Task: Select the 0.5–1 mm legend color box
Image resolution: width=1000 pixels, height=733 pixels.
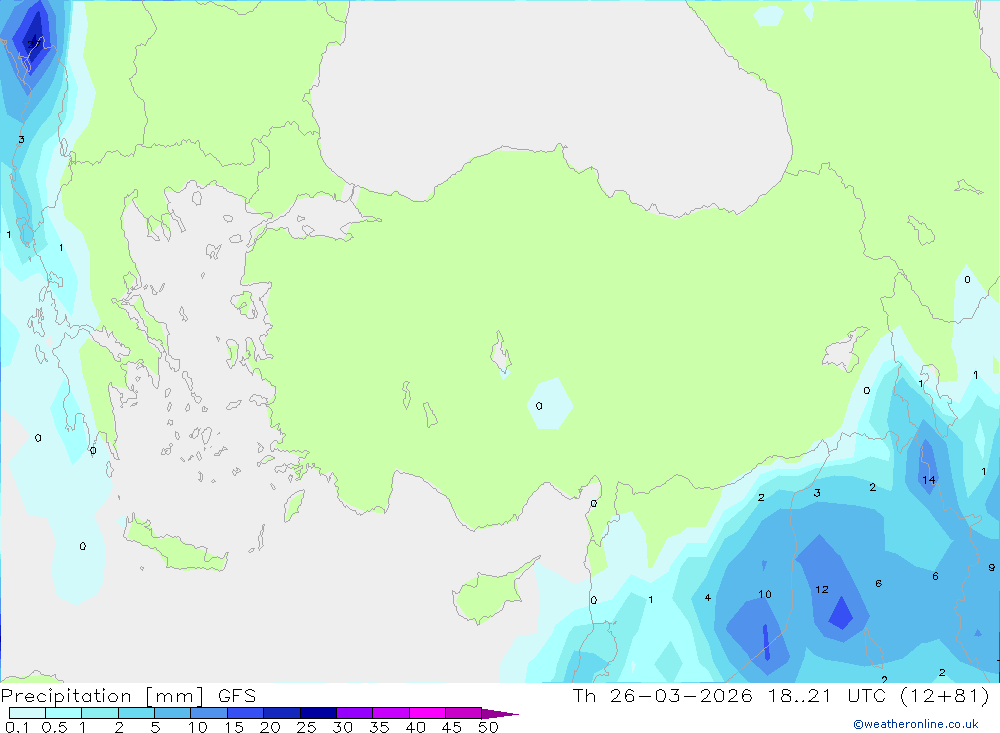Action: pos(64,713)
